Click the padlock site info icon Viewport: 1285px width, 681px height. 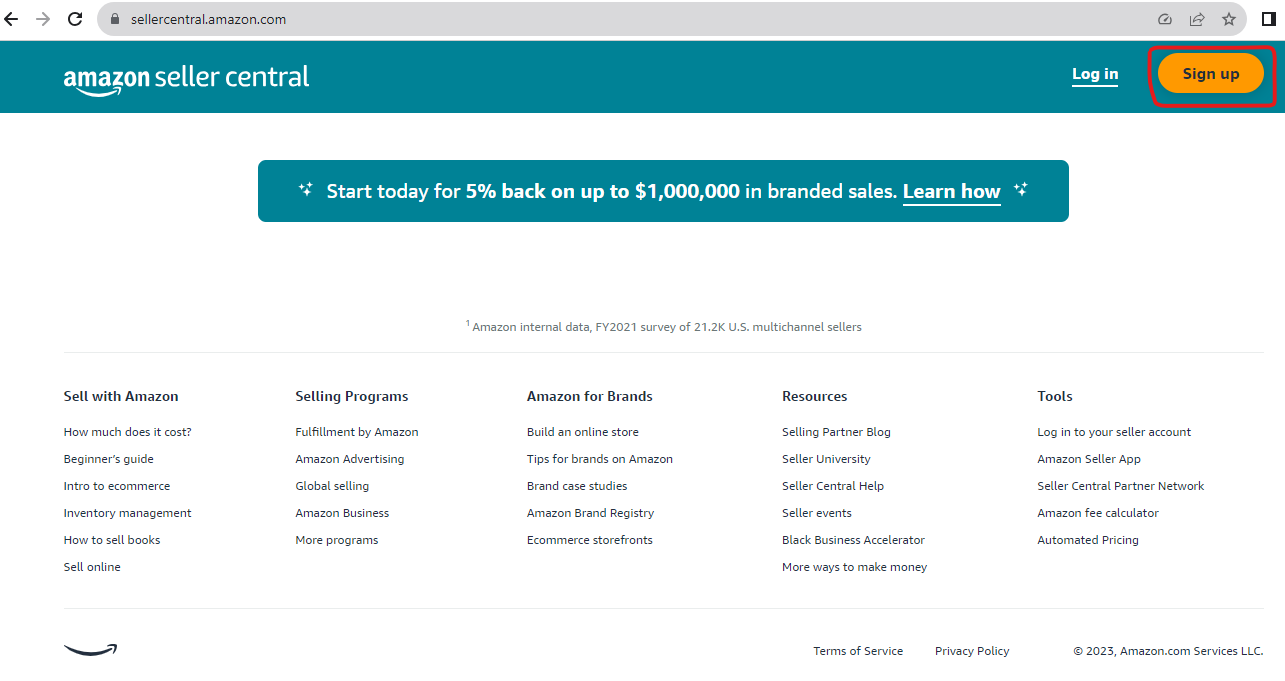coord(115,19)
